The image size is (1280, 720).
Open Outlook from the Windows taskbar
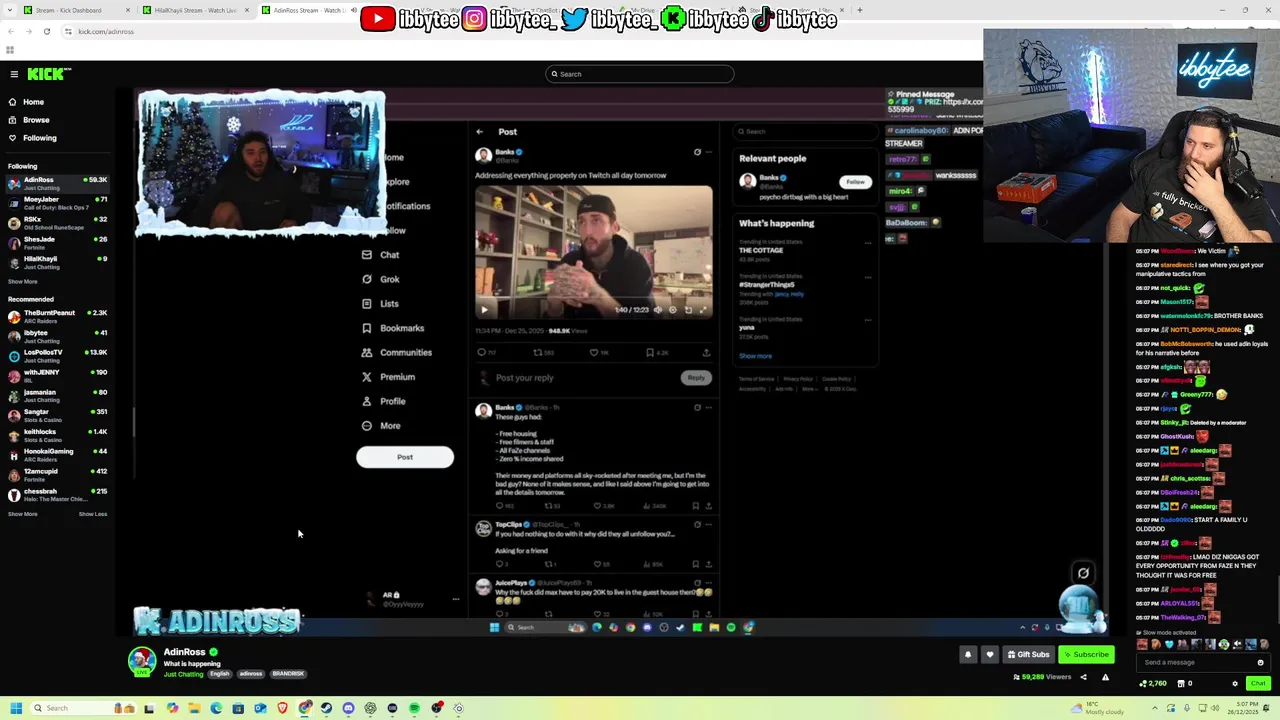(260, 708)
